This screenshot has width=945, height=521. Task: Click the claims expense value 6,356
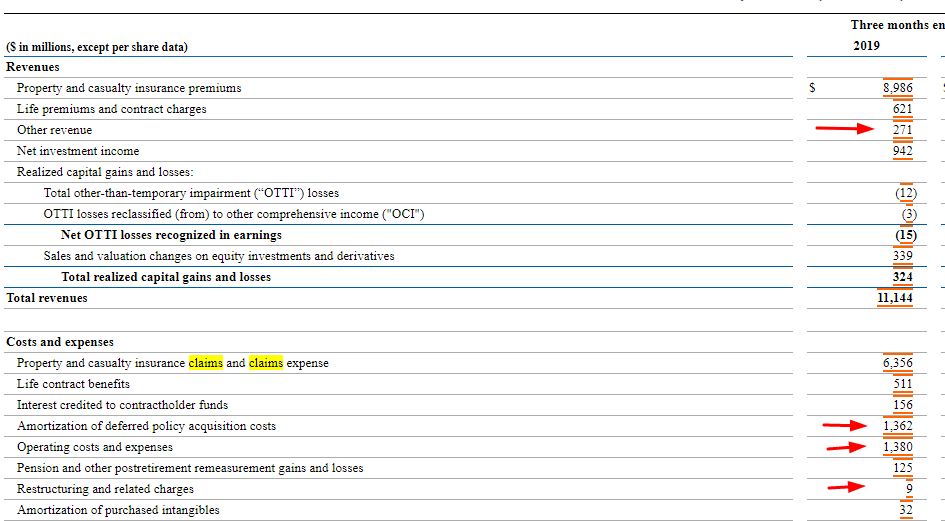pos(897,363)
